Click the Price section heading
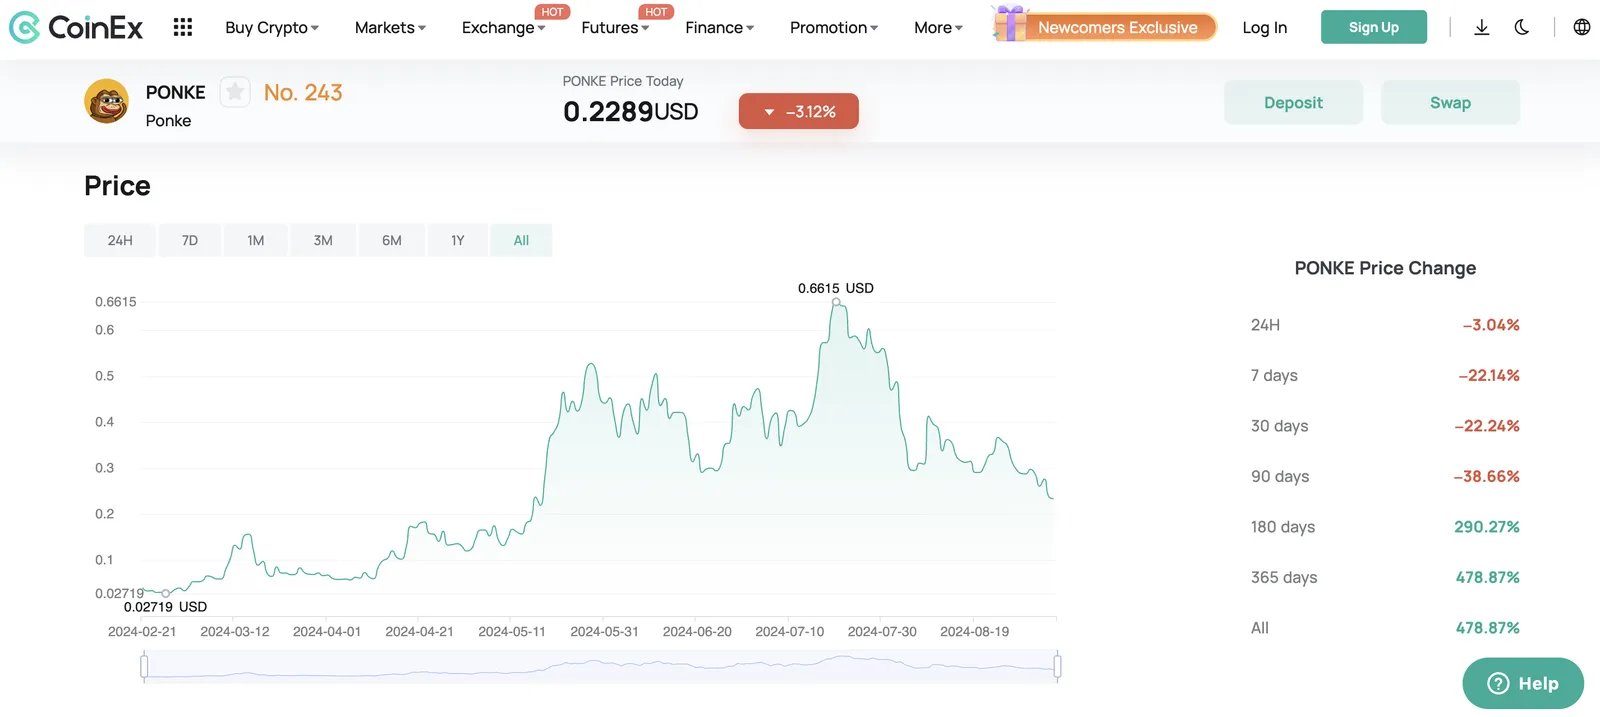This screenshot has height=717, width=1600. [x=117, y=186]
